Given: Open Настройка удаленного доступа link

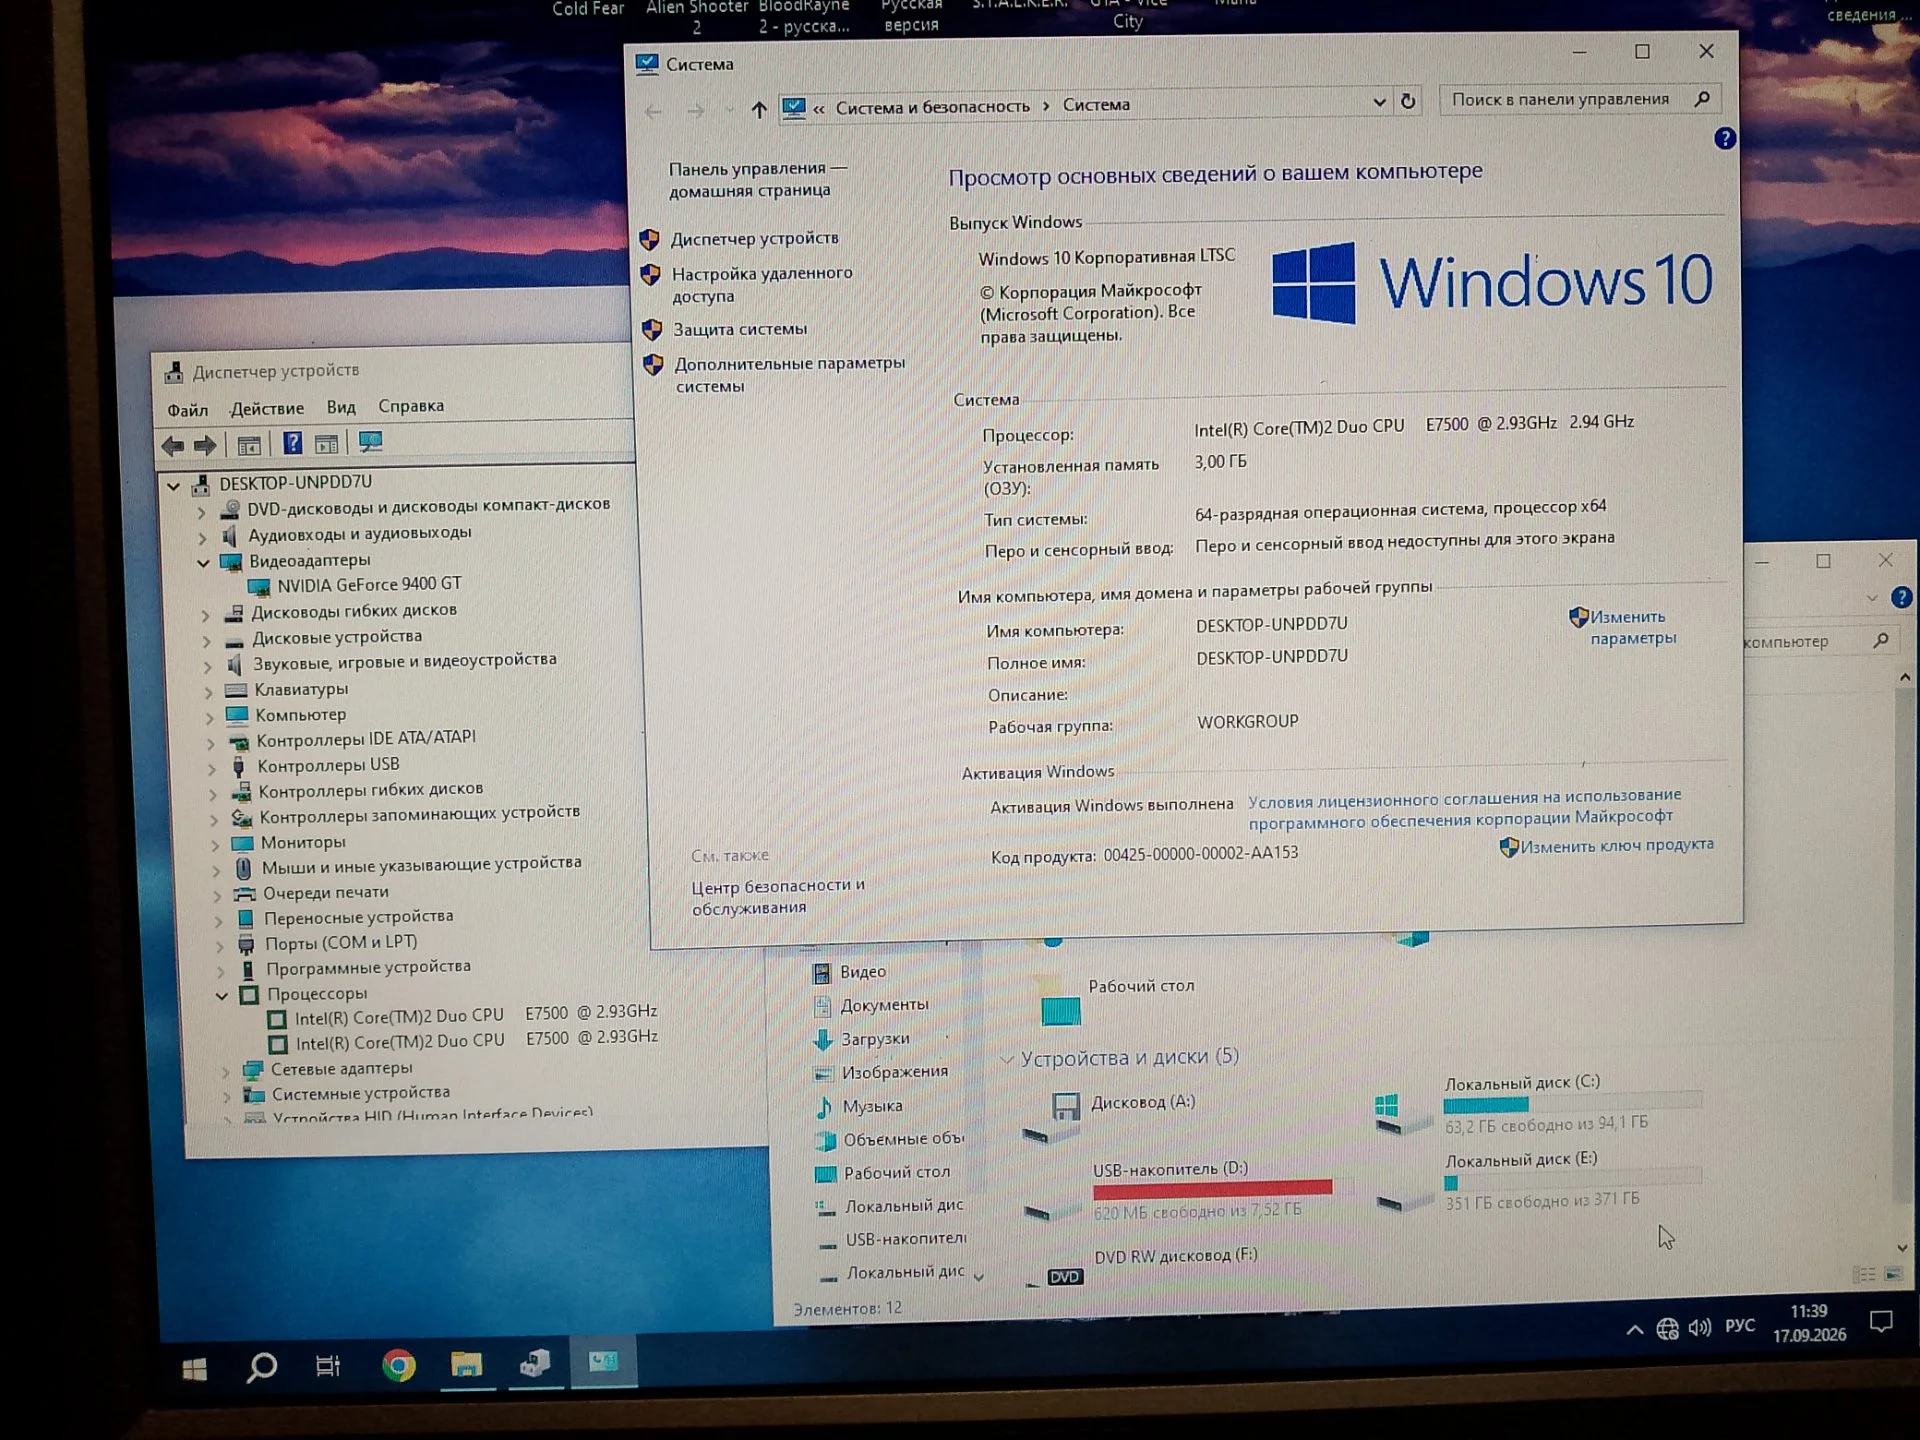Looking at the screenshot, I should coord(762,285).
